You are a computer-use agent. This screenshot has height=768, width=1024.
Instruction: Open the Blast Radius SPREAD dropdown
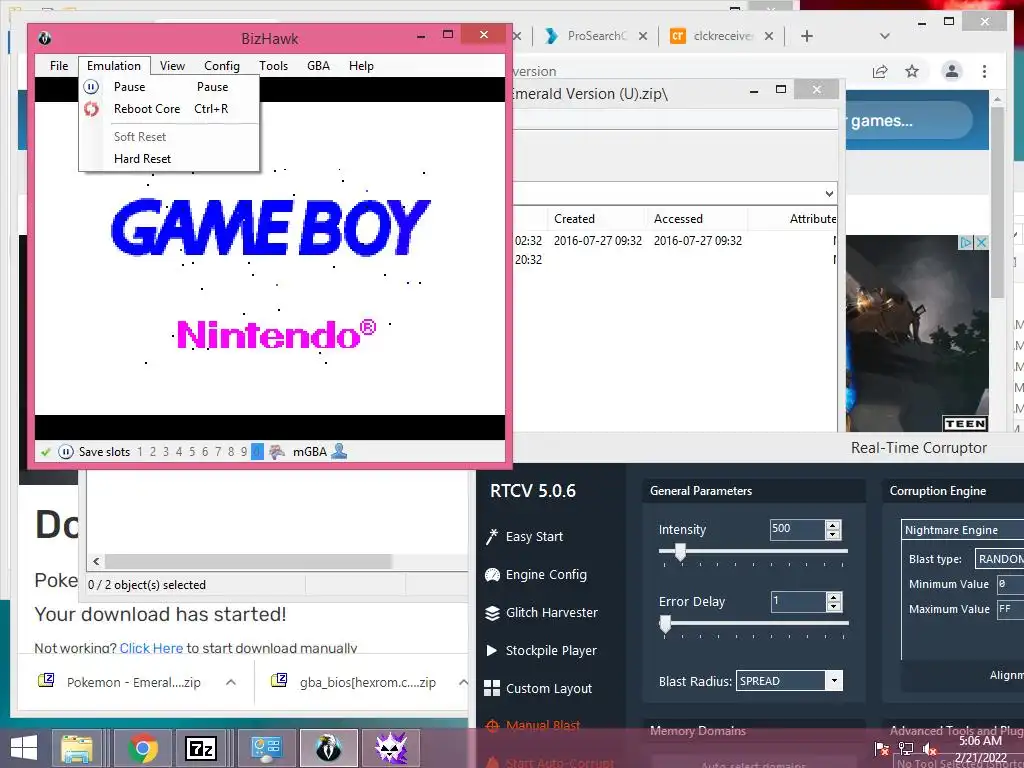790,681
